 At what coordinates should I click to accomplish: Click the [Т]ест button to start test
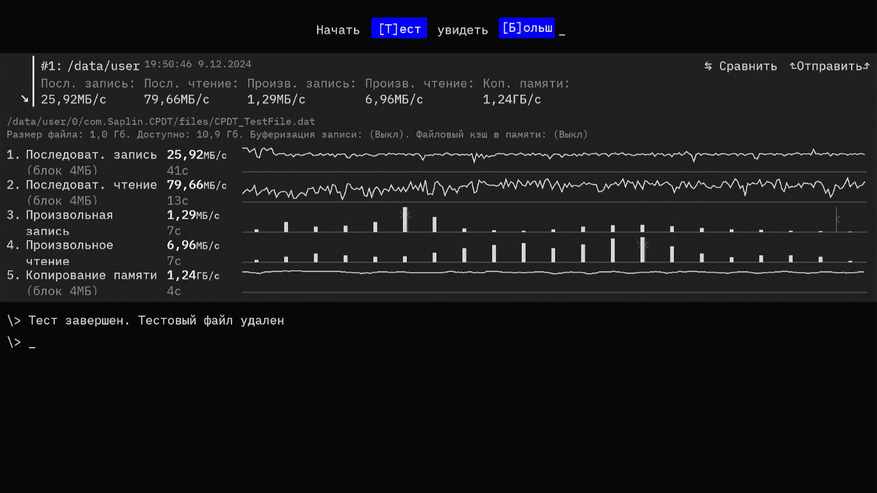(x=399, y=29)
